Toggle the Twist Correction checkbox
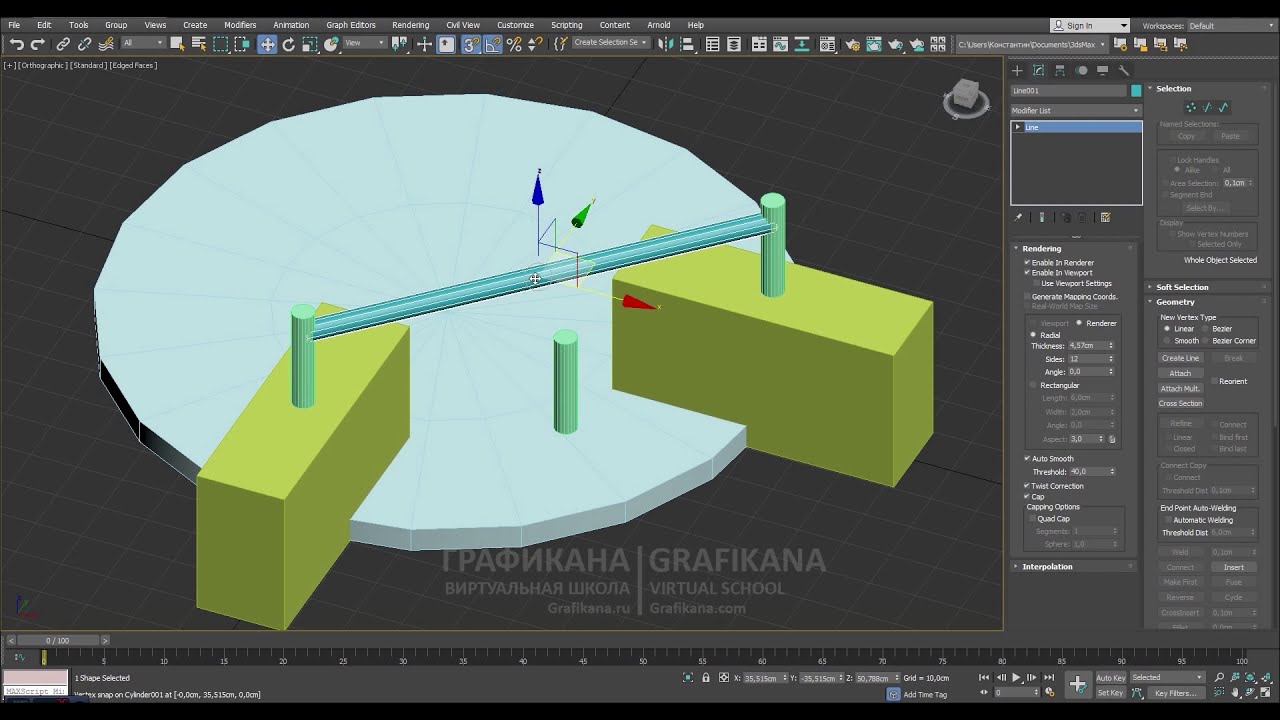 [x=1027, y=486]
